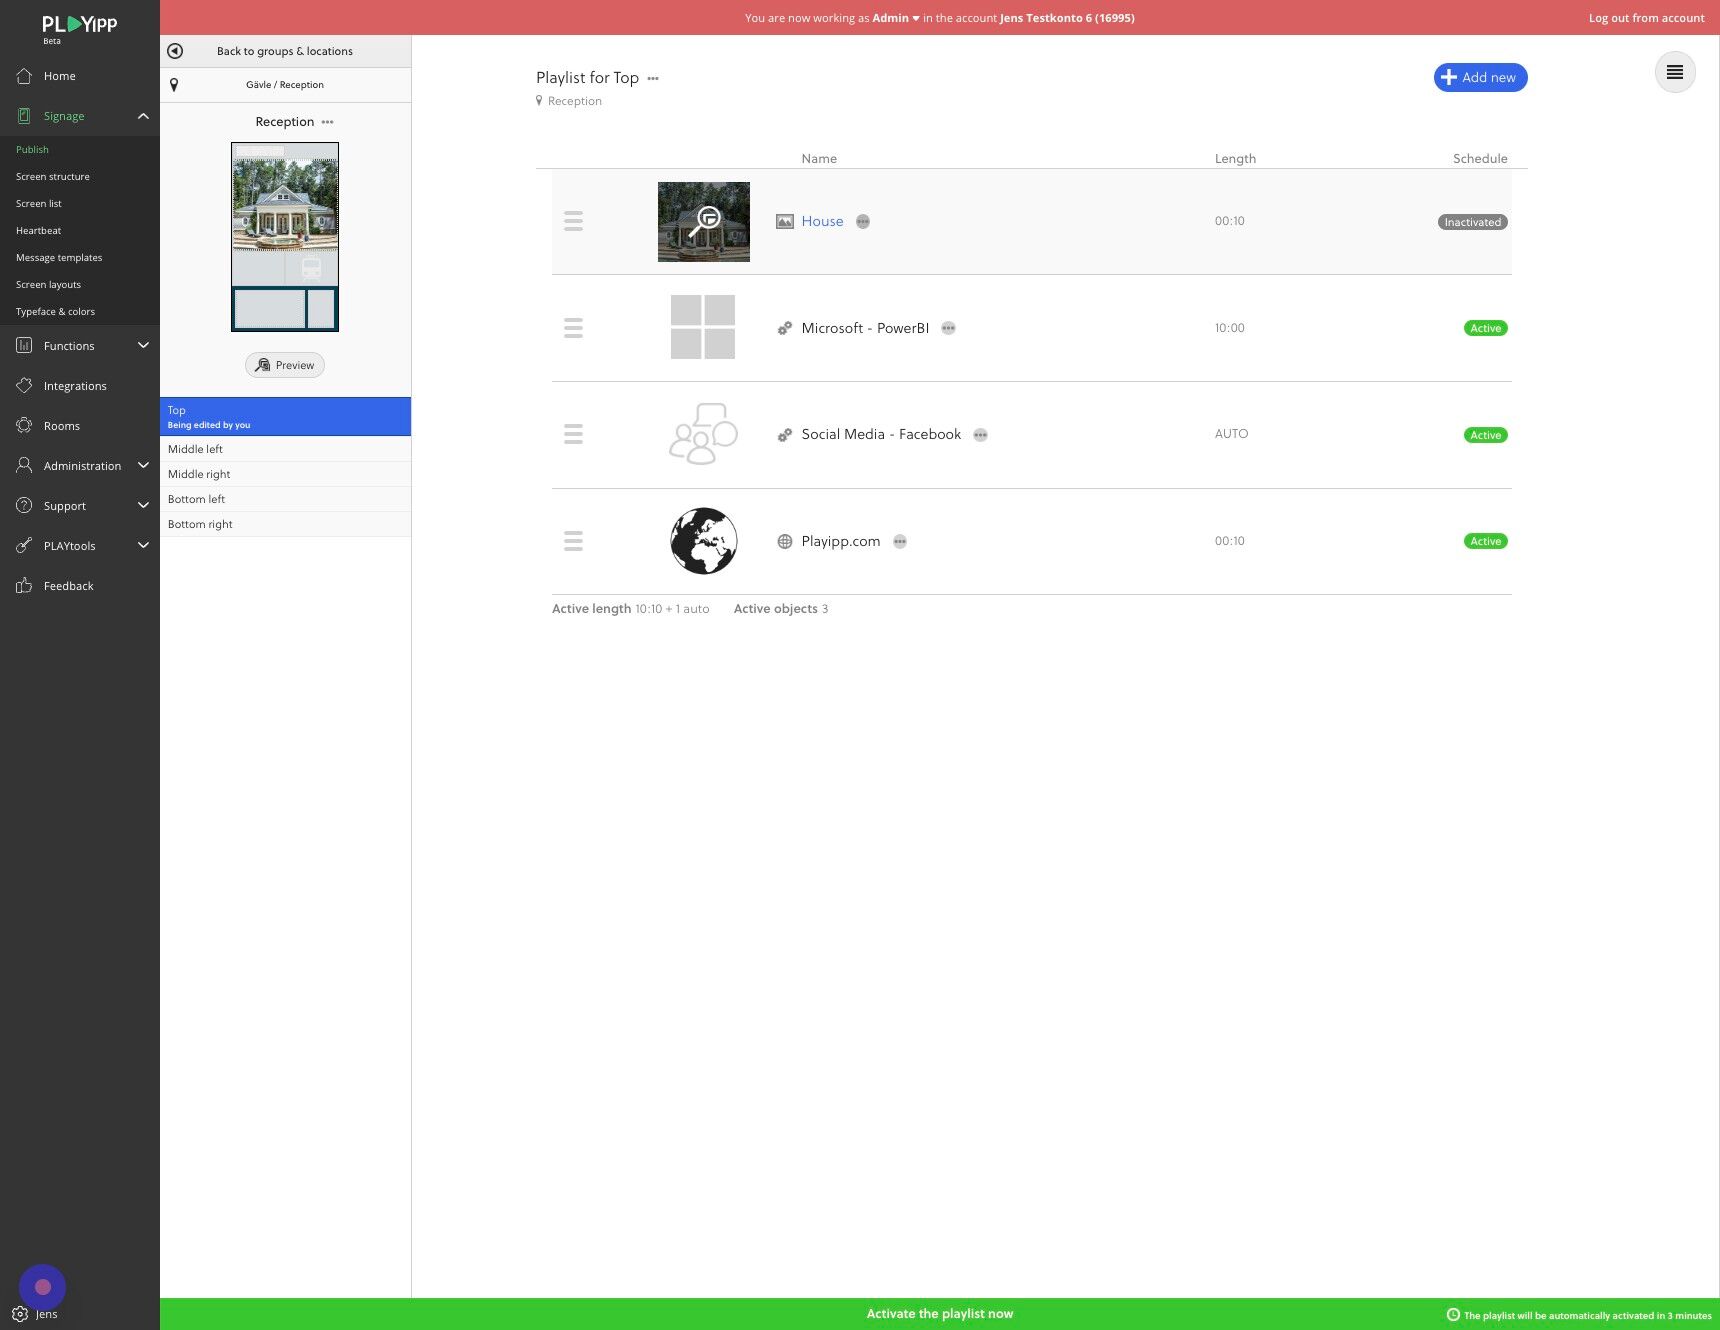Open settings gear icon next to Jens
Viewport: 1720px width, 1330px height.
click(20, 1314)
